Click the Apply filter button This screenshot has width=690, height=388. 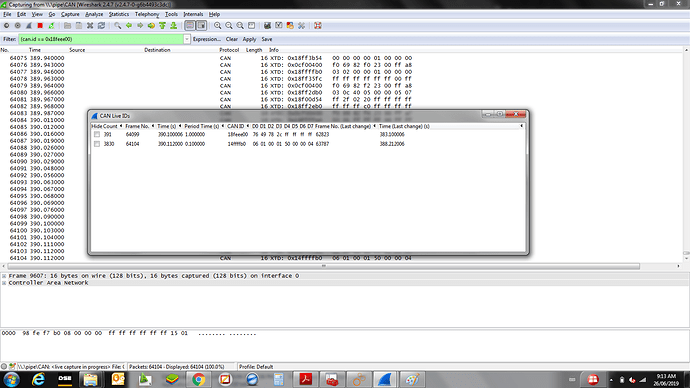point(249,39)
